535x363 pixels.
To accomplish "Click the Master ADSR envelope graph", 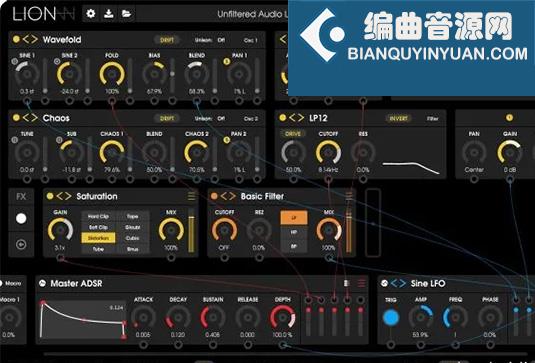I will 82,319.
